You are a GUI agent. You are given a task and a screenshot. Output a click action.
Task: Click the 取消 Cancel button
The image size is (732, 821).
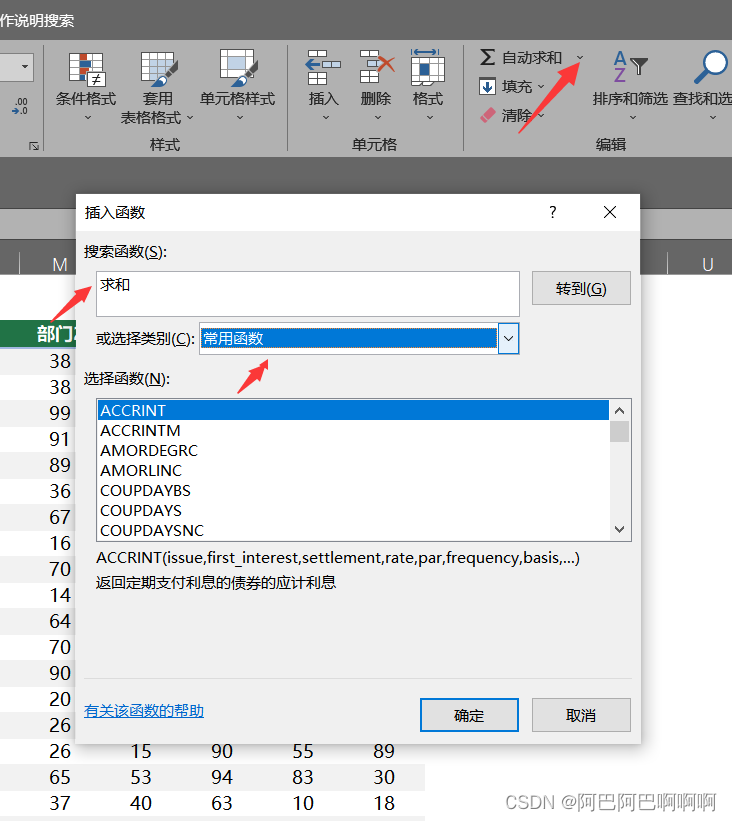[x=581, y=715]
